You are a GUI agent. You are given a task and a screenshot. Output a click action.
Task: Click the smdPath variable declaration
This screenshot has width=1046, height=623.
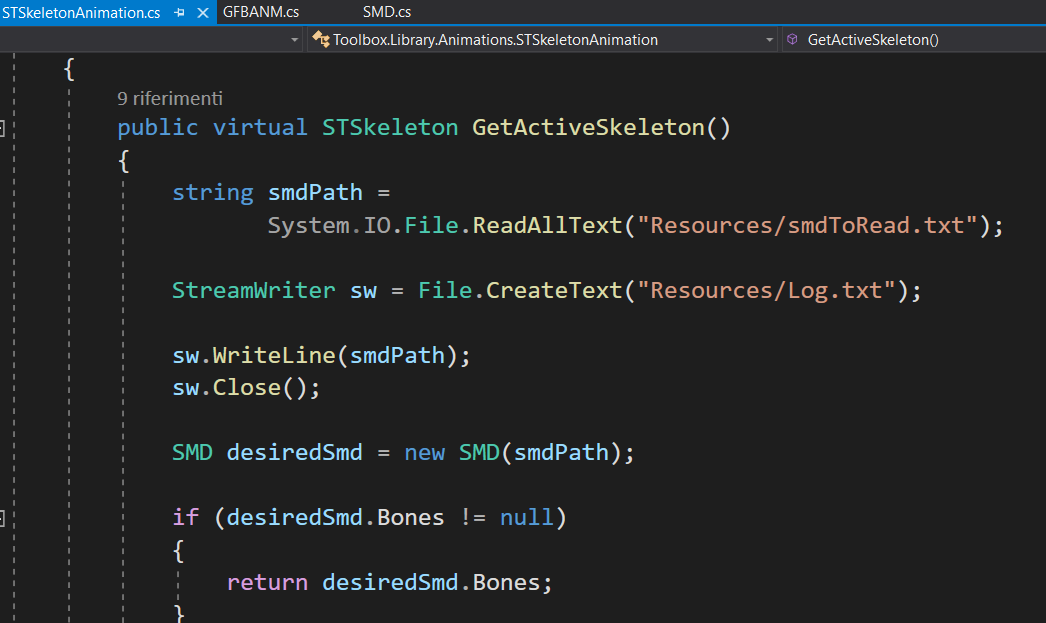[315, 193]
